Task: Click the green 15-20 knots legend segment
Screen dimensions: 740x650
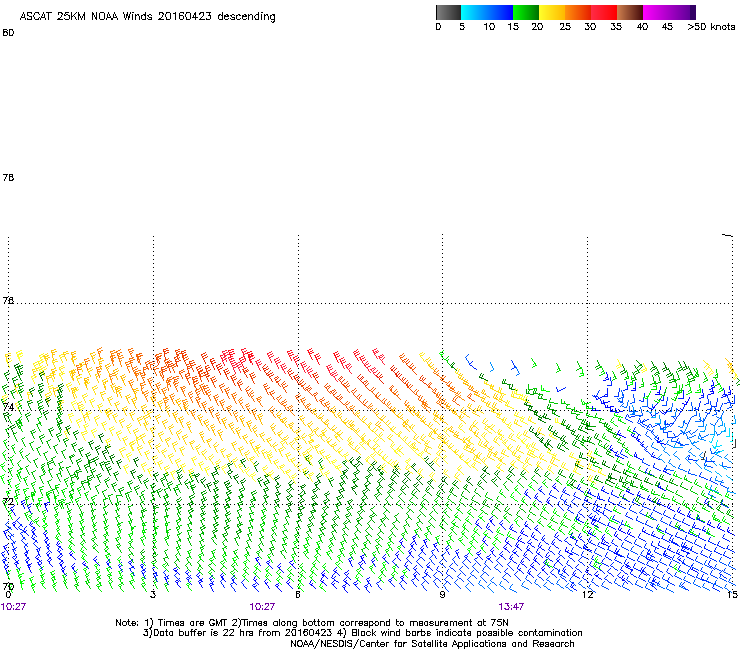Action: [x=526, y=12]
